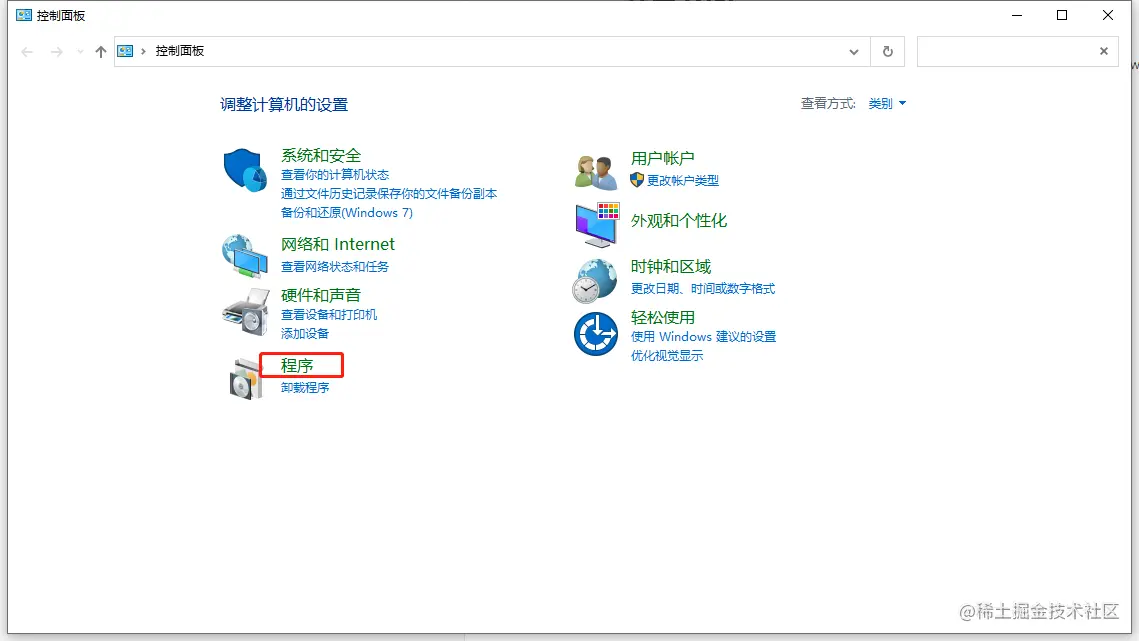Click the Control Panel icon in address bar

pyautogui.click(x=125, y=51)
